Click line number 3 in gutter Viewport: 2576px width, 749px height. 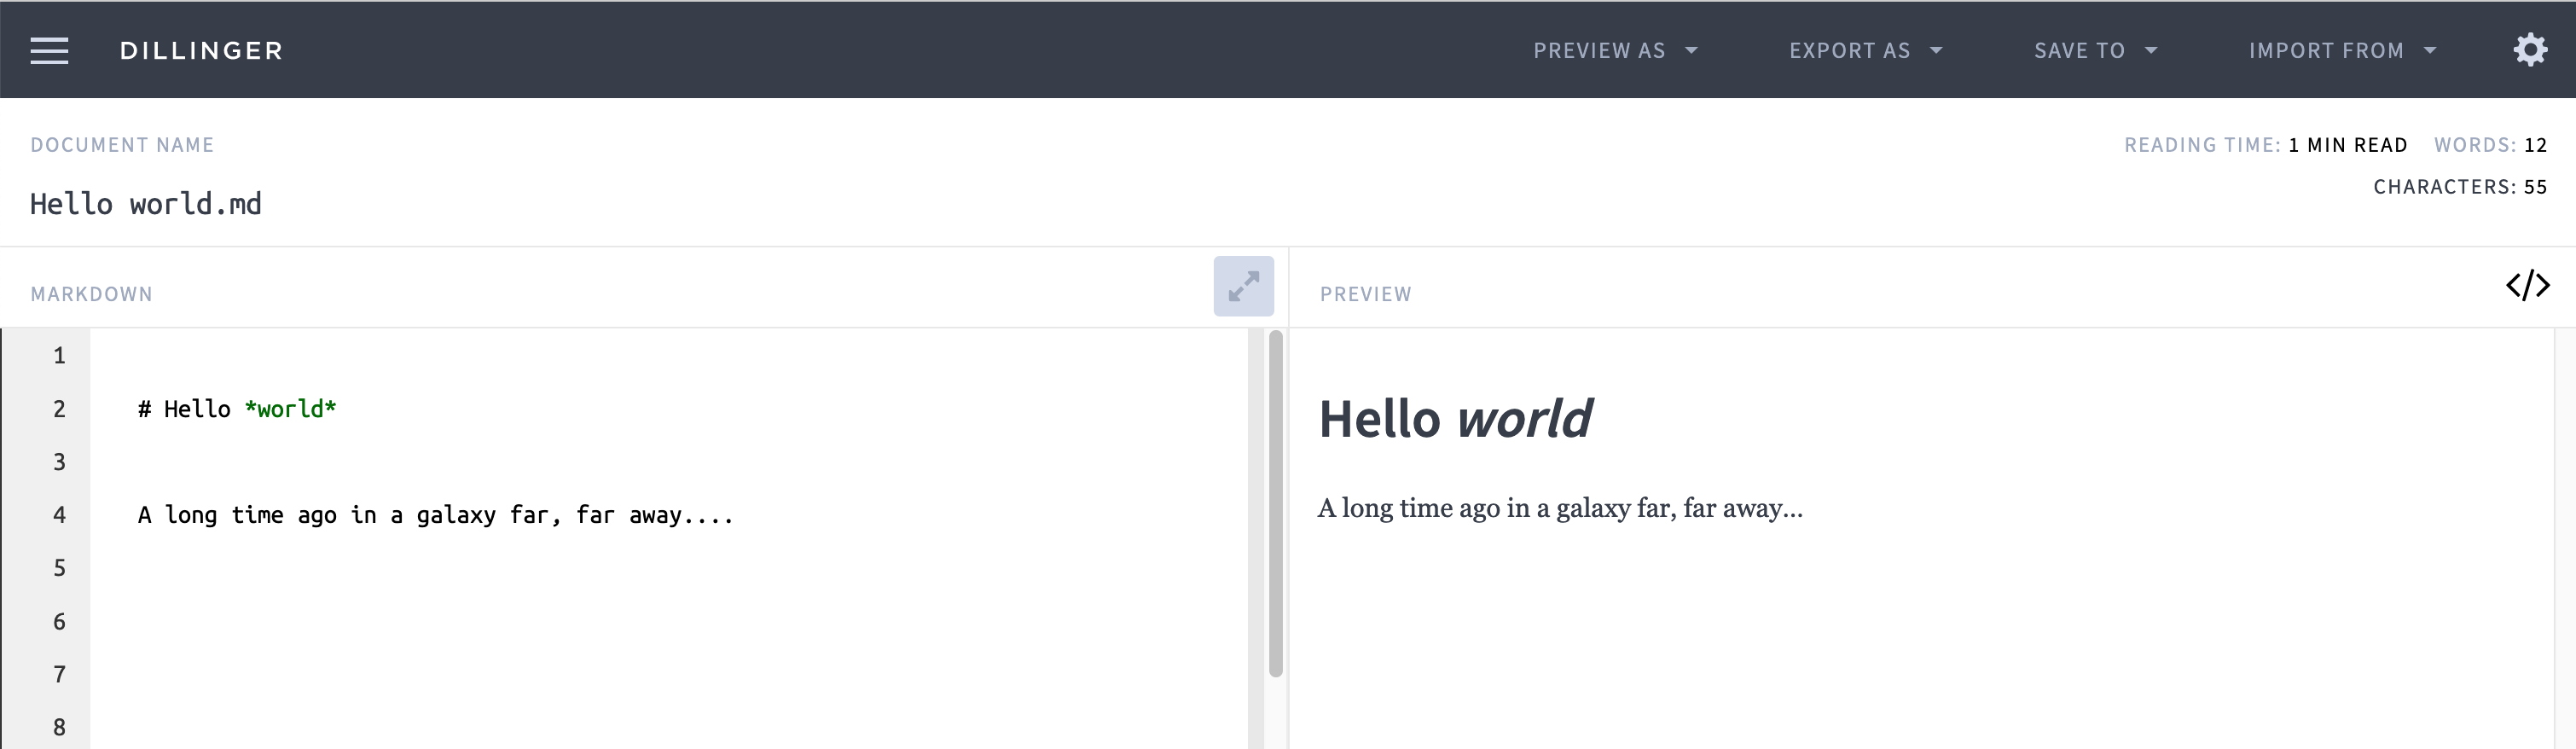click(59, 462)
